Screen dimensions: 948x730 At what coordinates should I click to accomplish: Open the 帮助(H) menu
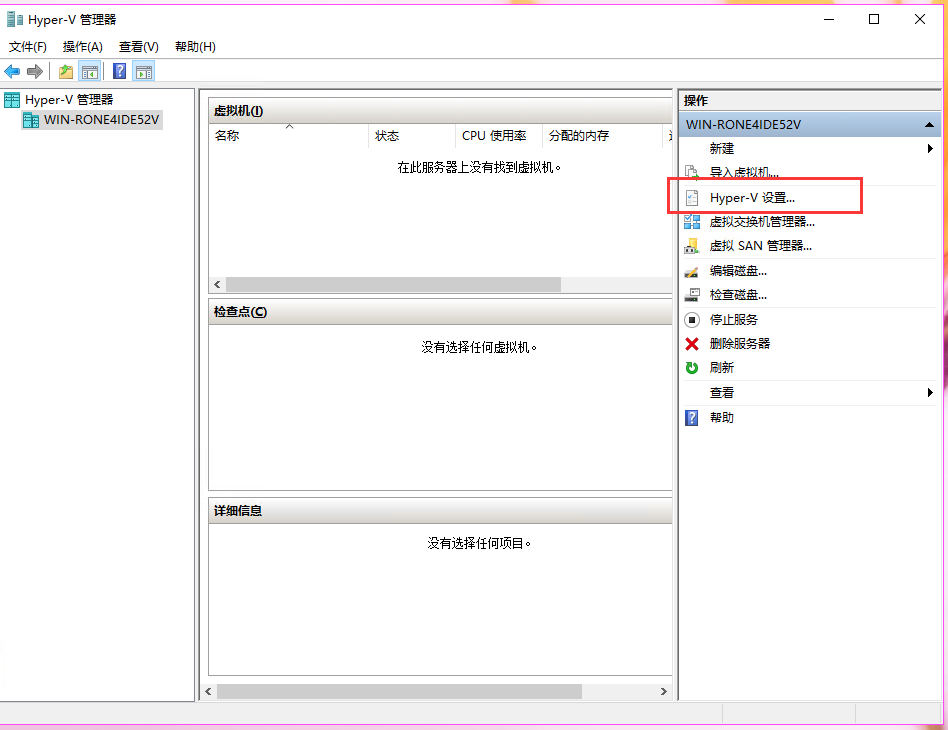point(195,47)
